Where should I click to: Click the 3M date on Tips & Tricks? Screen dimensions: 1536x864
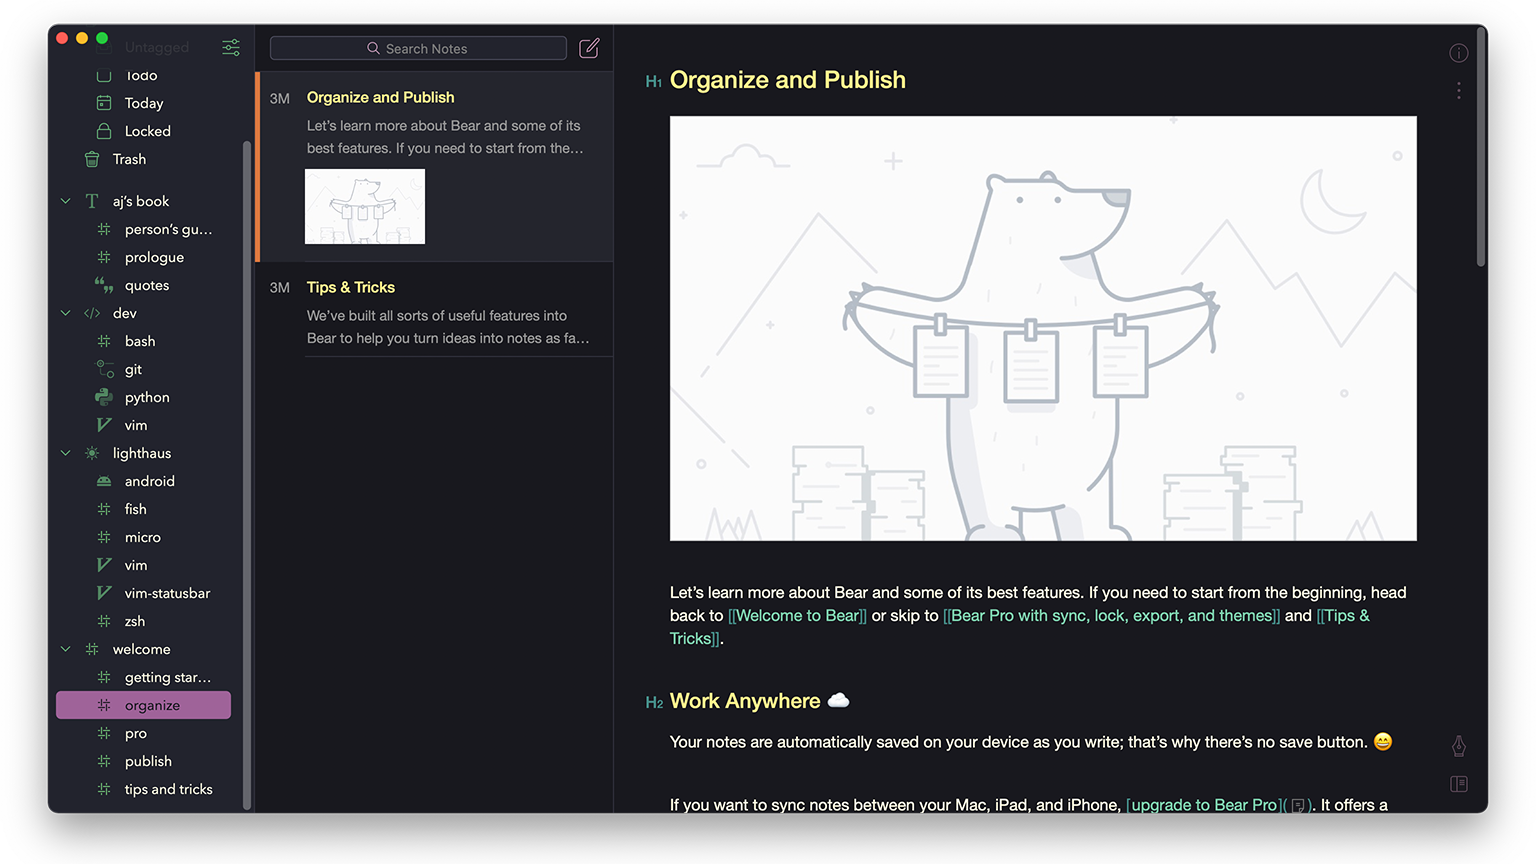(x=280, y=288)
